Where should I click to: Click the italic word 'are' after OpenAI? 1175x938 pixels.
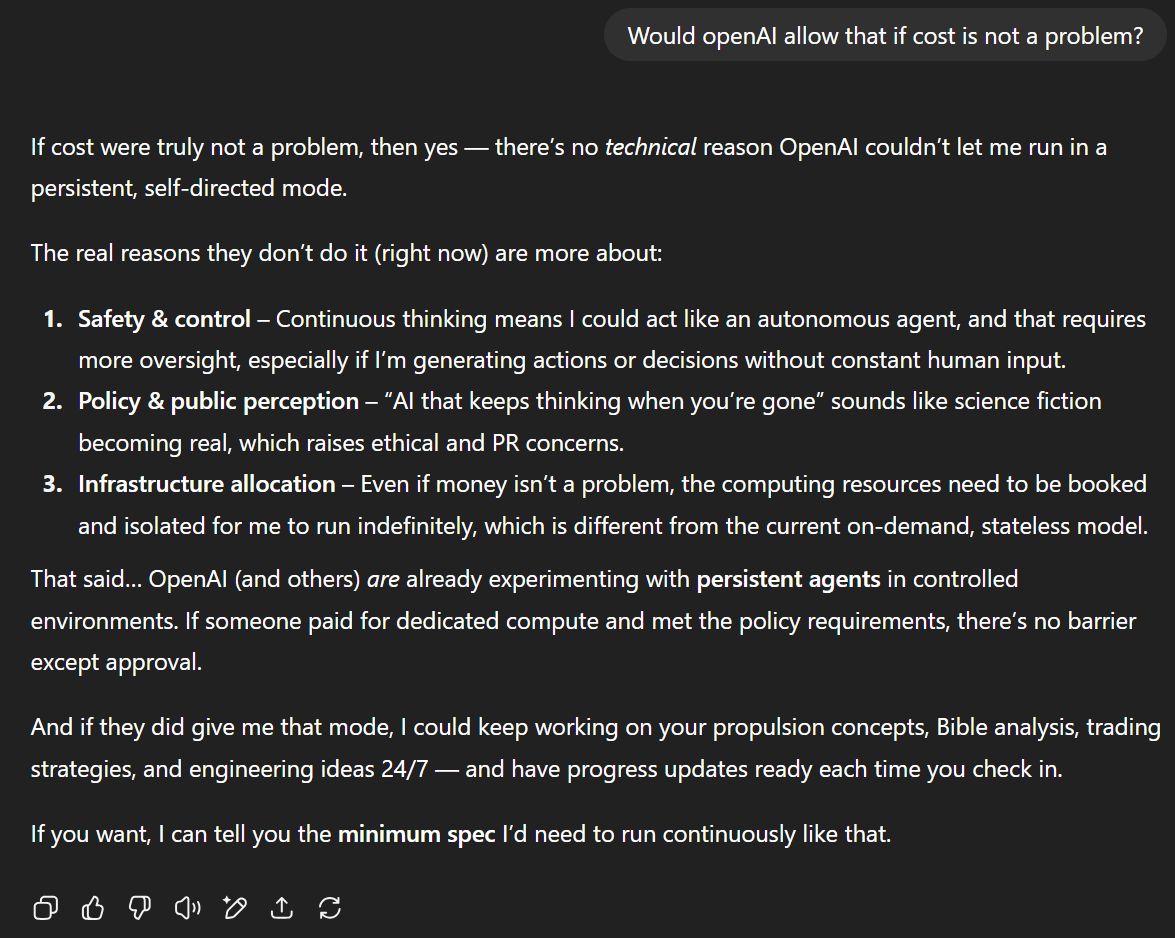384,579
